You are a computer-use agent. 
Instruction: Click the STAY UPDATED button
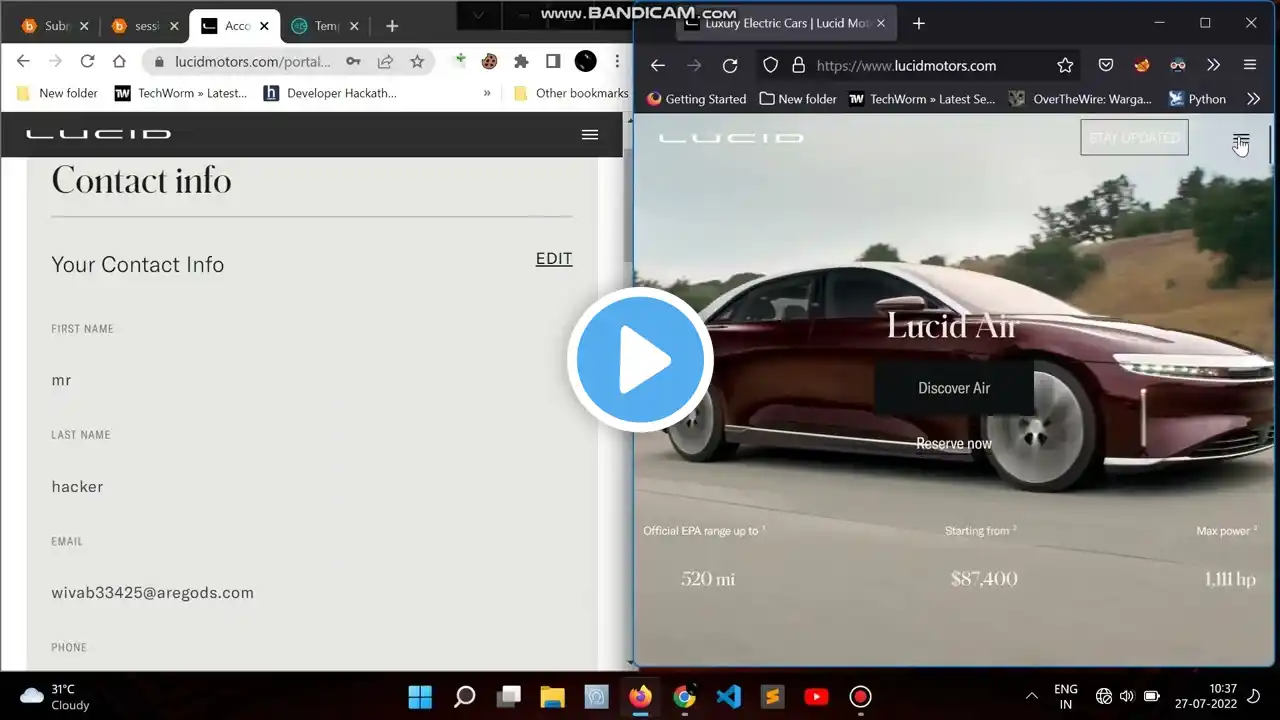1134,138
